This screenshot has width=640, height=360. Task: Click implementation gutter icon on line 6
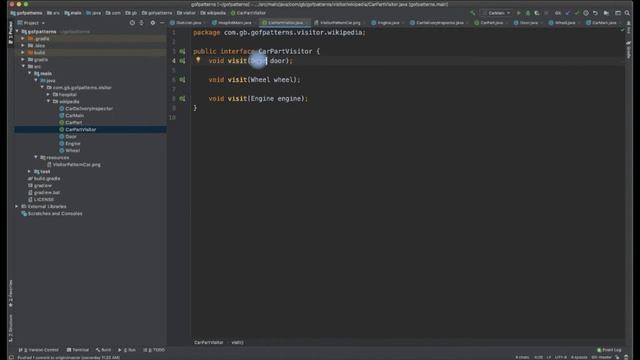point(182,80)
